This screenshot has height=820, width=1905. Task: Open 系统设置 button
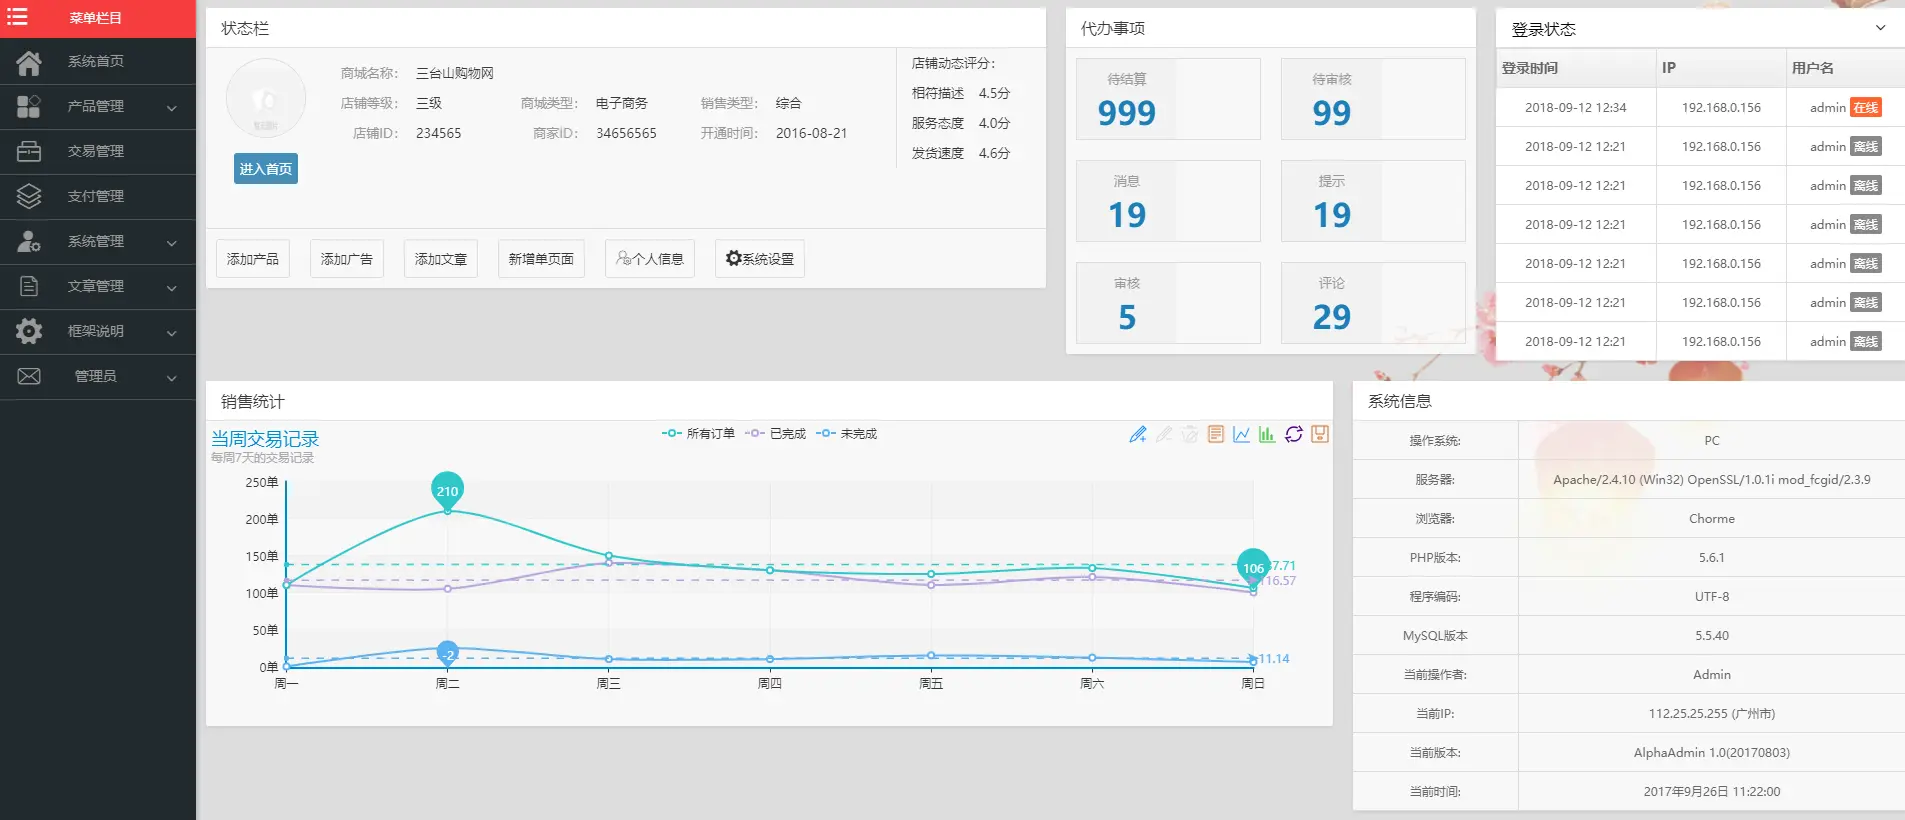point(760,259)
